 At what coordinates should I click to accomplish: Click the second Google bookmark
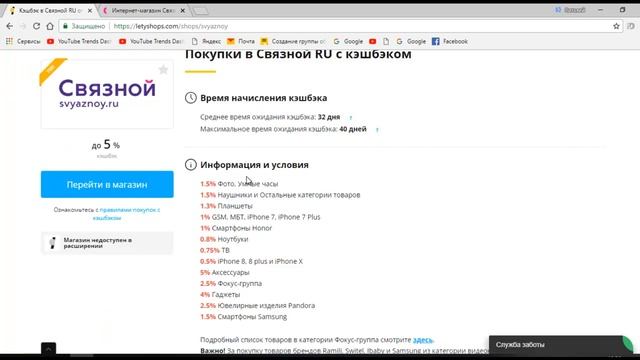[411, 41]
